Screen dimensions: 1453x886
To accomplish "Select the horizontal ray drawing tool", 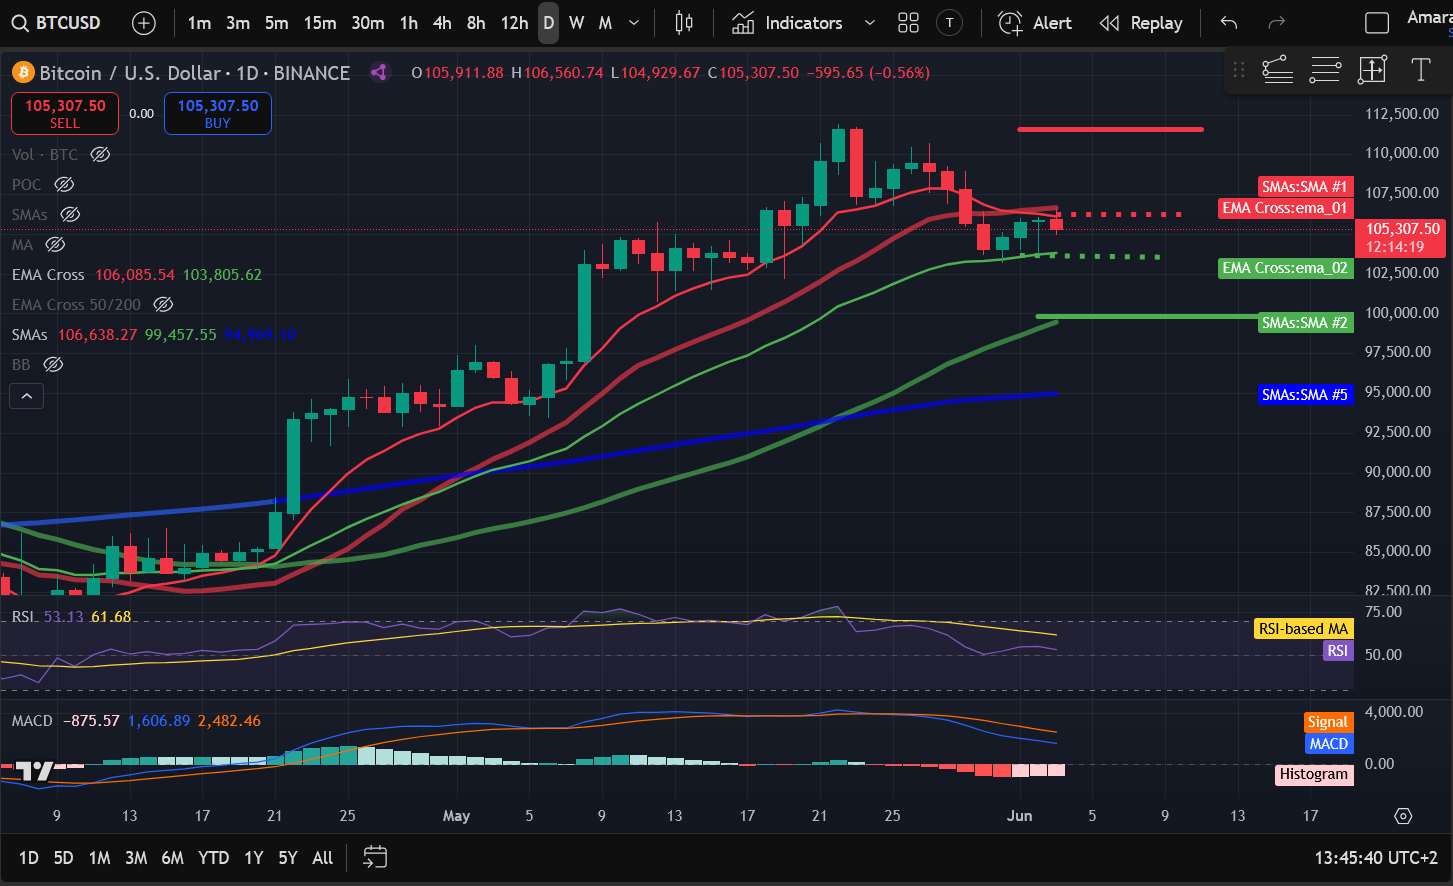I will tap(1277, 70).
